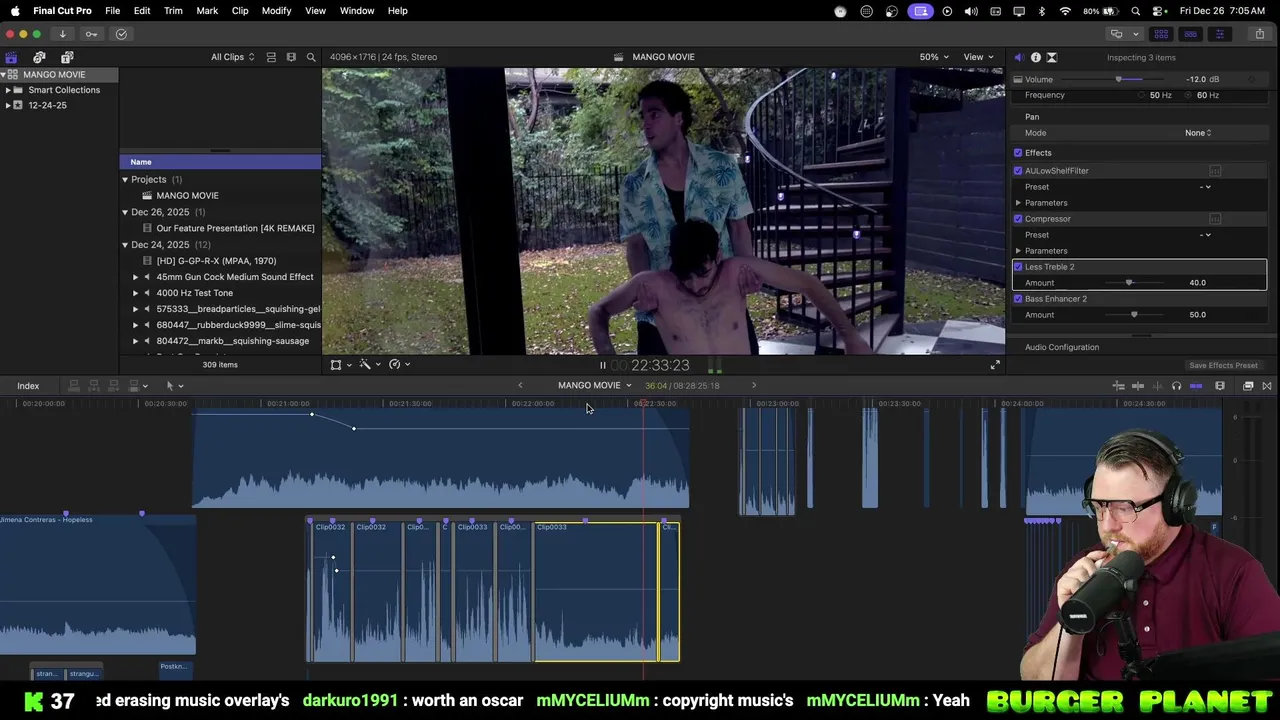Open the Edit menu

tap(142, 10)
